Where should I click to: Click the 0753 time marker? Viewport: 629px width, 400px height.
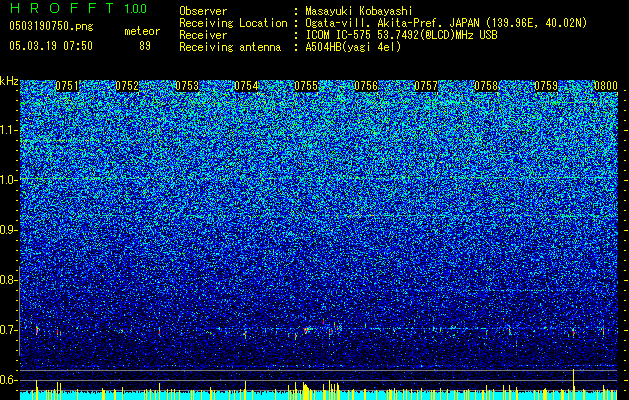coord(187,86)
